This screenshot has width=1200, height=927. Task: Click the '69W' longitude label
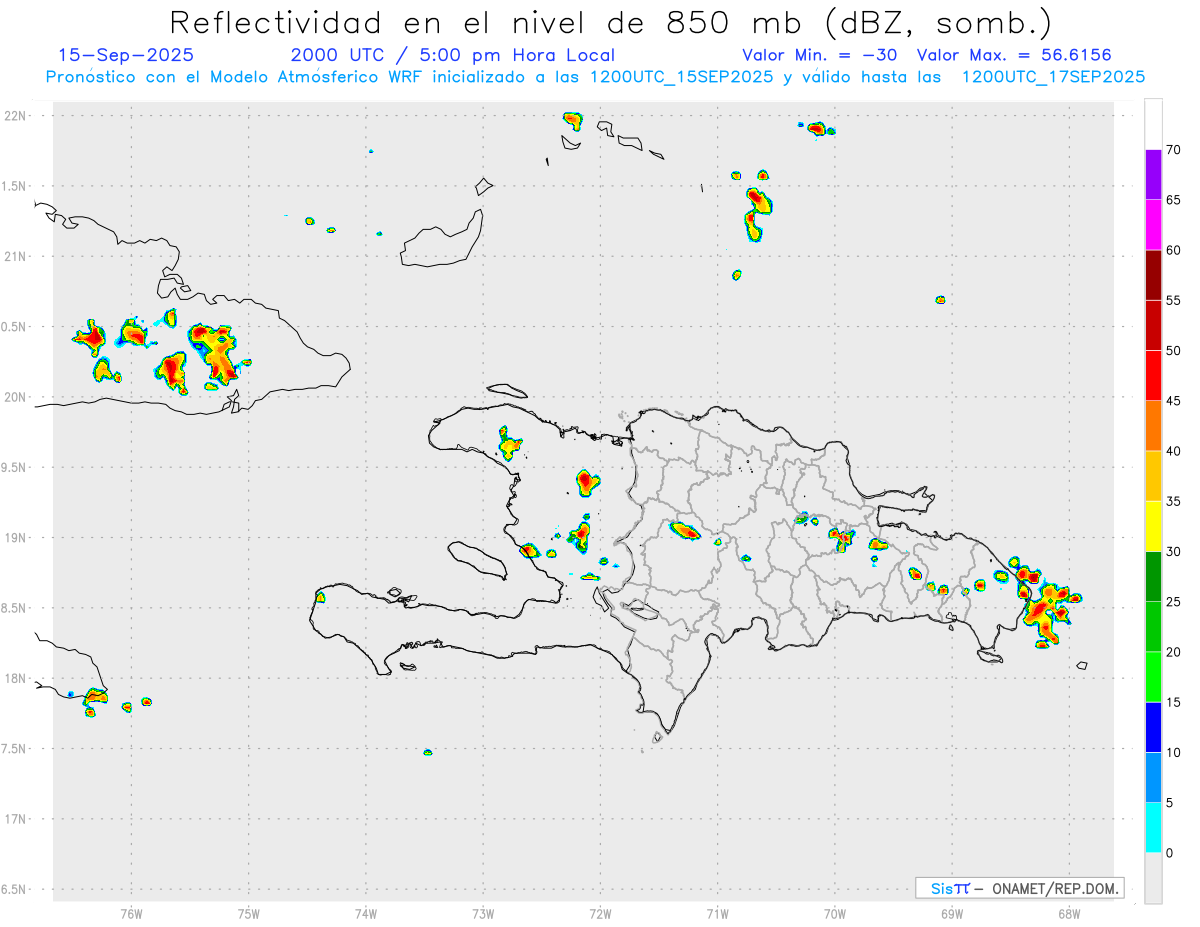[x=952, y=915]
